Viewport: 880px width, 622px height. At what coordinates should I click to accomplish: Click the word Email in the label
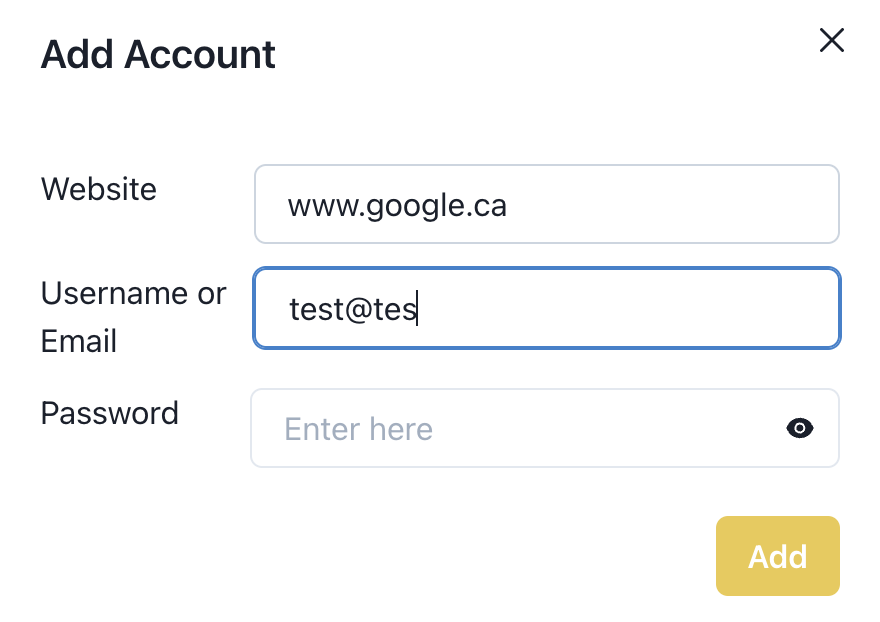click(79, 341)
